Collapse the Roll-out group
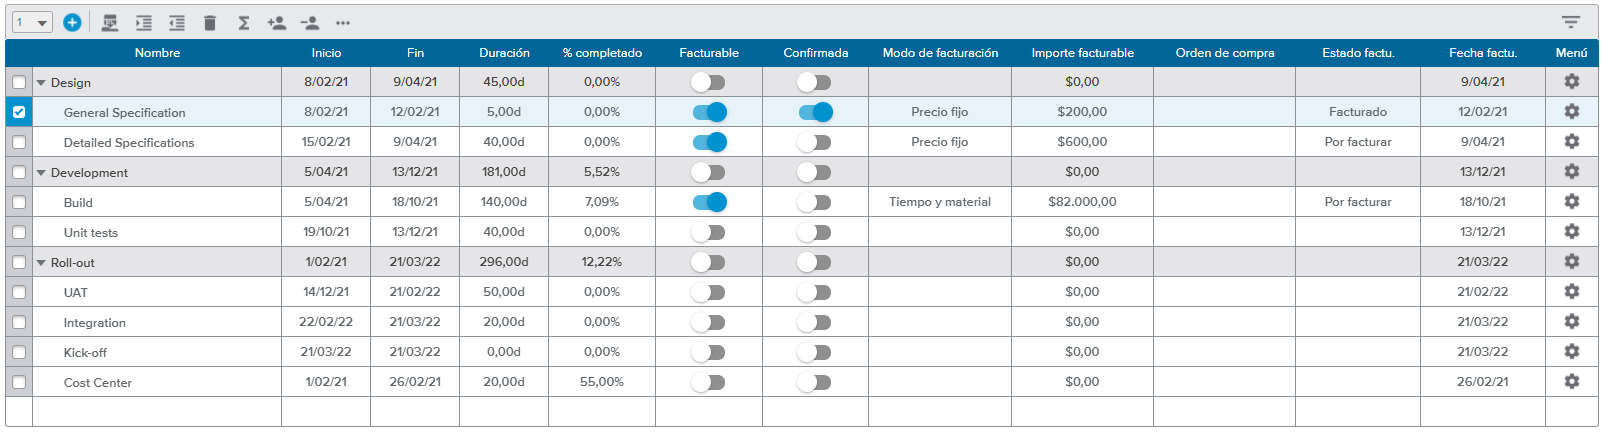The image size is (1606, 434). click(41, 263)
